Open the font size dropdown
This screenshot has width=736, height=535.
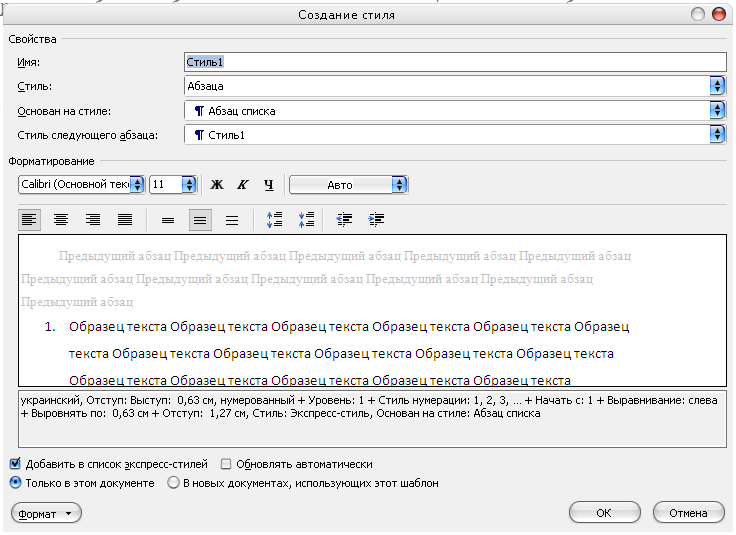(x=189, y=184)
